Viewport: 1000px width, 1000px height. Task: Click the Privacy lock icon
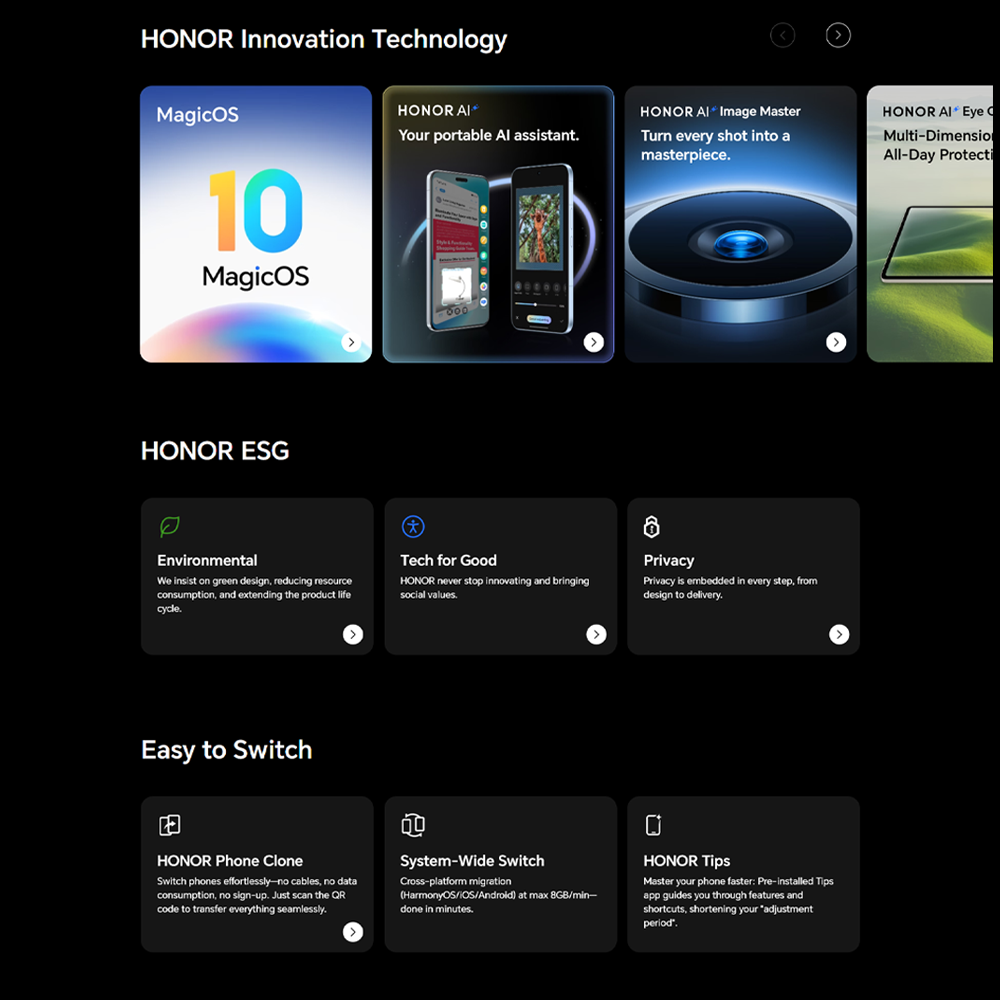(x=651, y=526)
